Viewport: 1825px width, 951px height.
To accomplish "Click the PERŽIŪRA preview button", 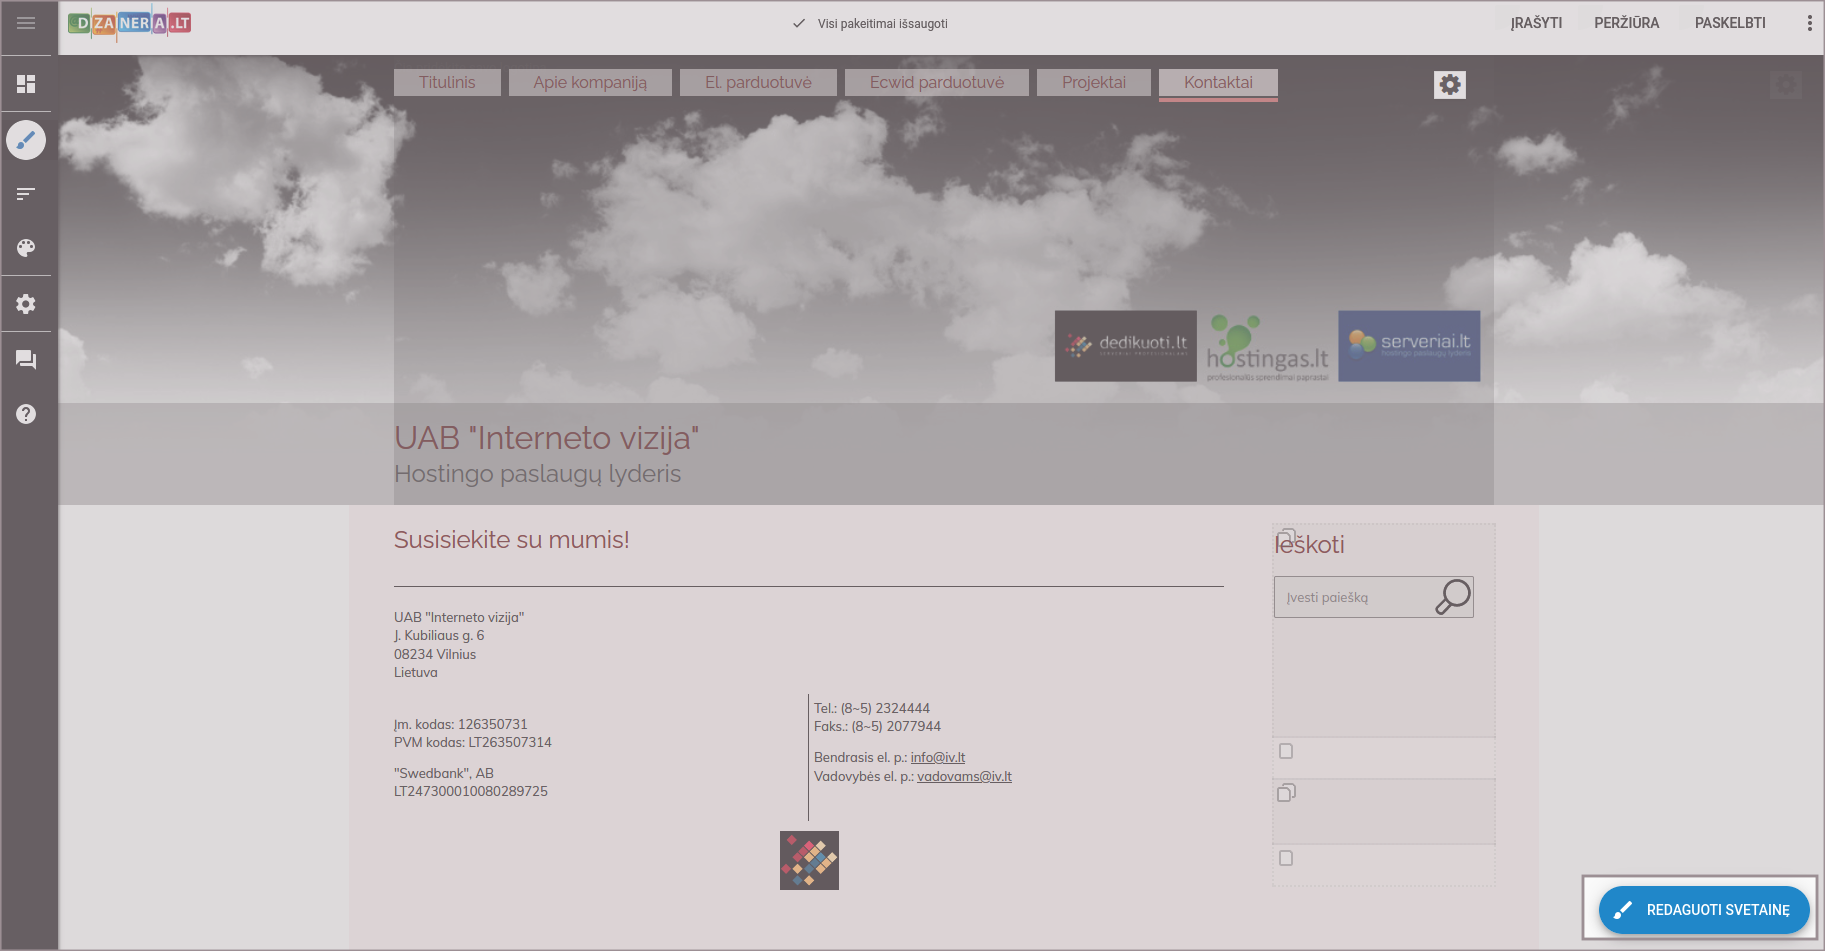I will pyautogui.click(x=1626, y=23).
